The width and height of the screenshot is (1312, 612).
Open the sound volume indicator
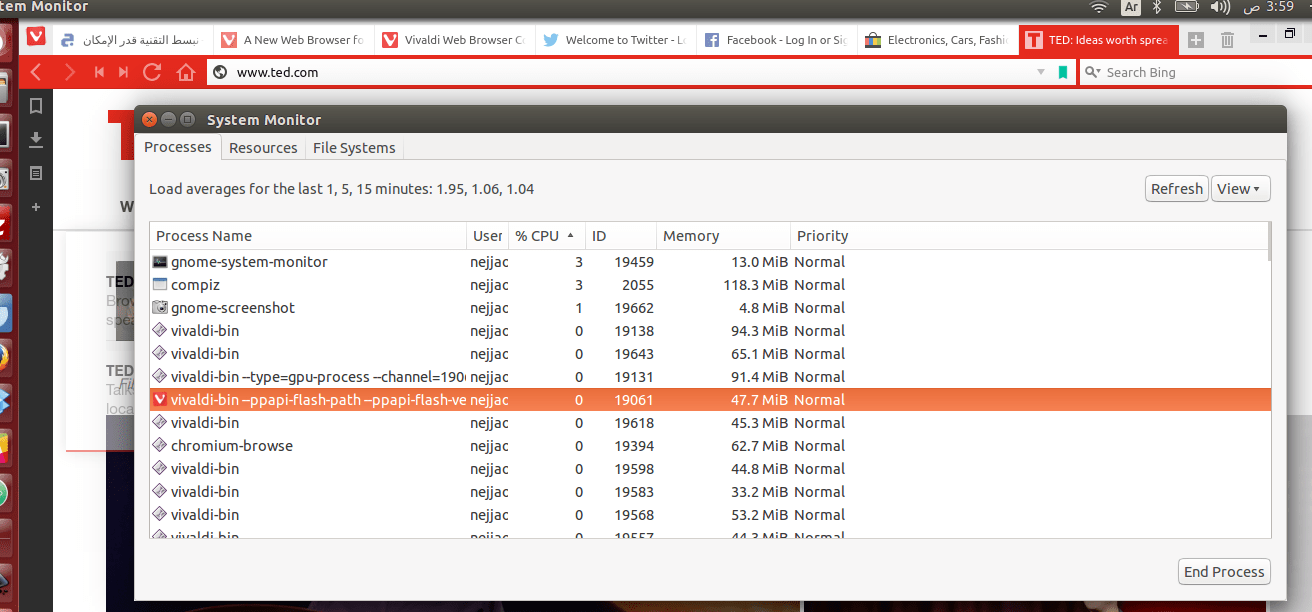1220,7
